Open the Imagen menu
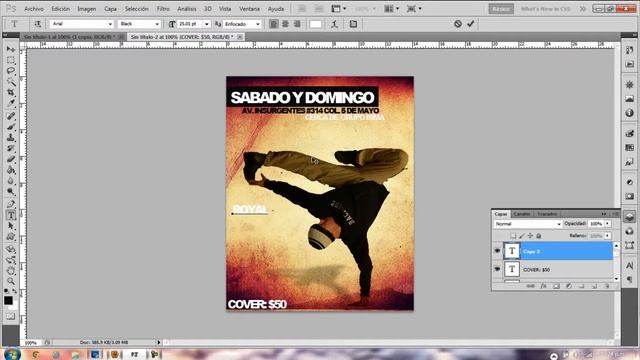640x360 pixels. tap(87, 9)
